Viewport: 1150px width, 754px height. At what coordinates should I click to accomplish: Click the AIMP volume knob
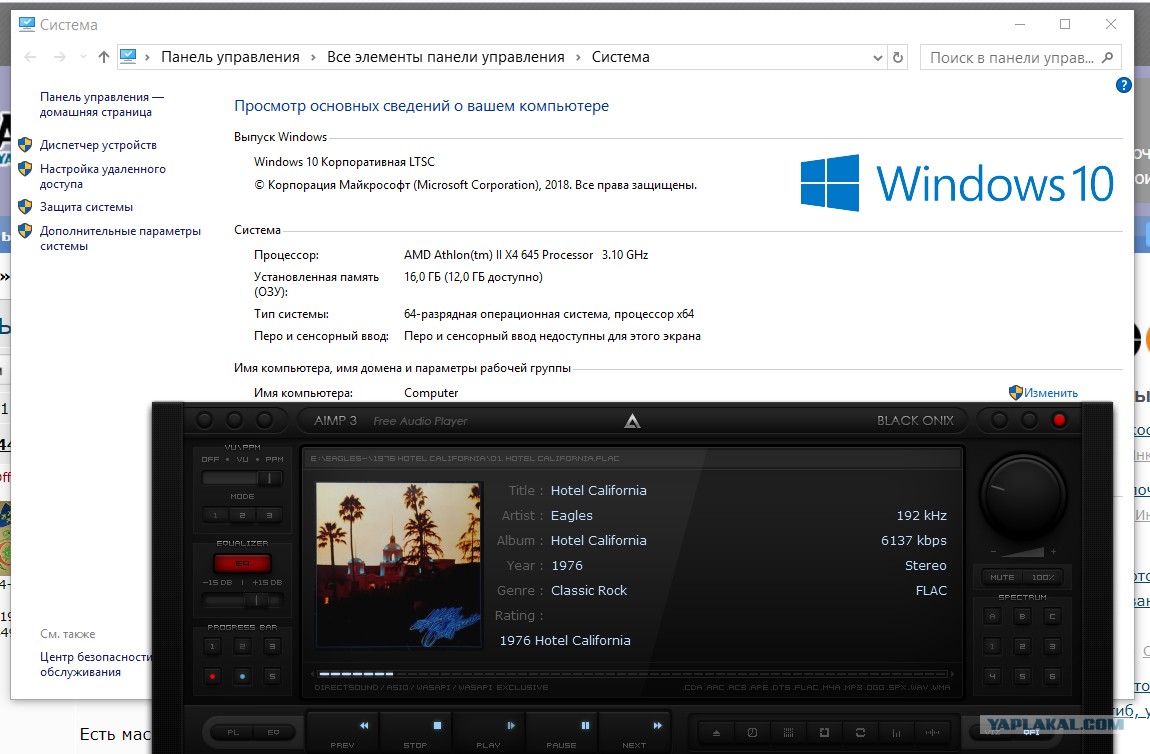pyautogui.click(x=1022, y=497)
